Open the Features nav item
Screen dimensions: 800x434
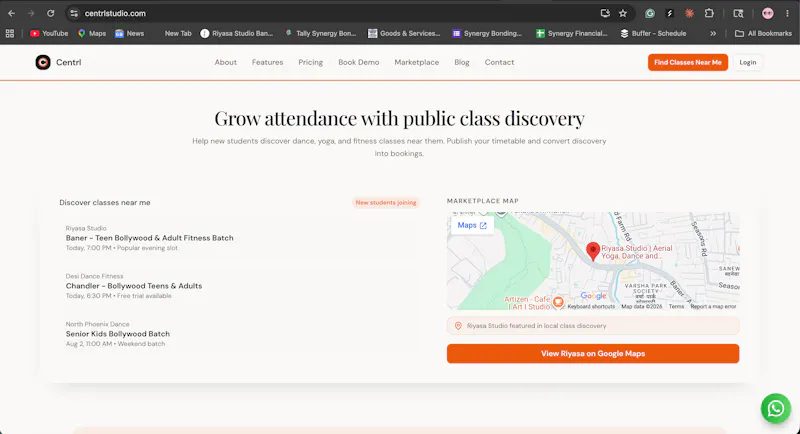tap(267, 62)
